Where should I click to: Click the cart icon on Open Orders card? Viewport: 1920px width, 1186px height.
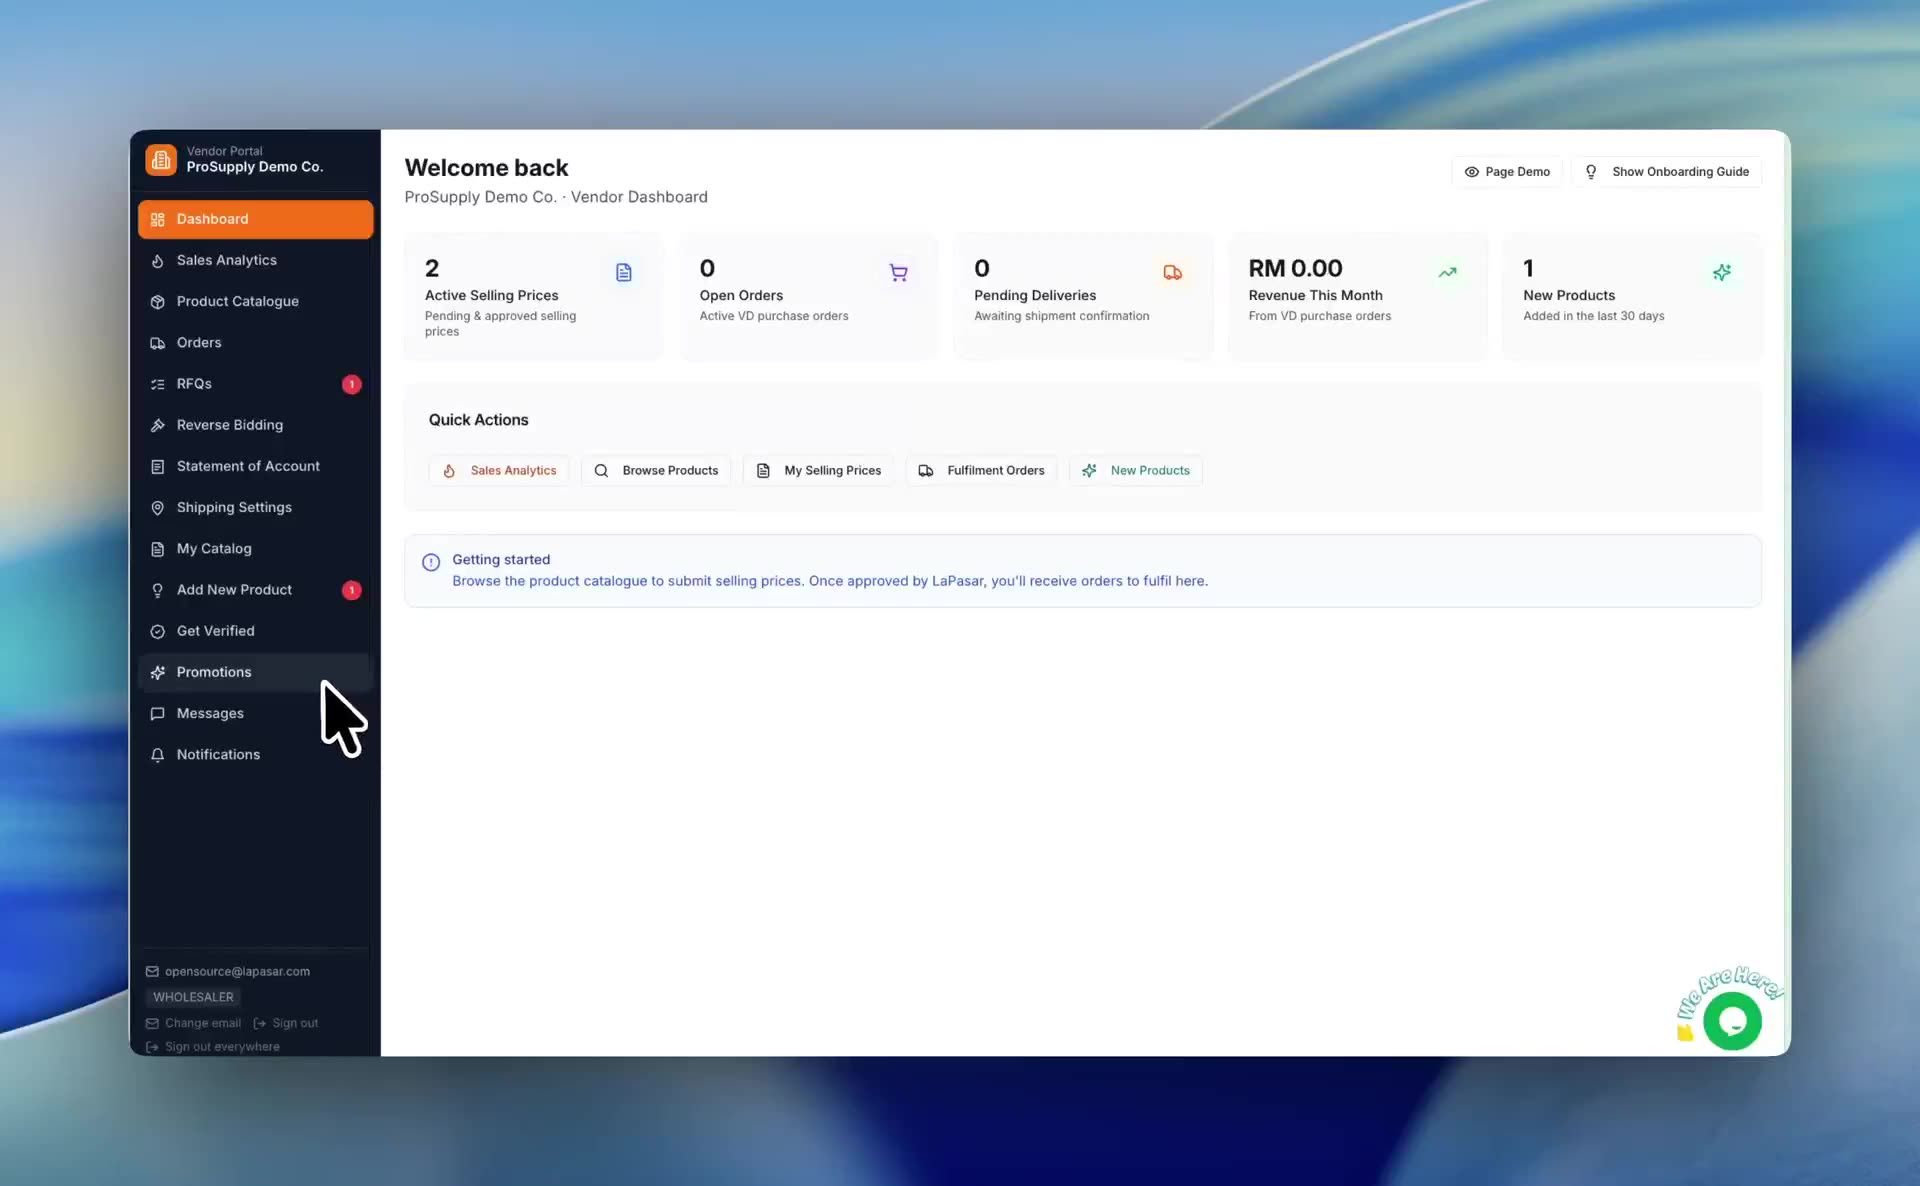click(x=898, y=272)
